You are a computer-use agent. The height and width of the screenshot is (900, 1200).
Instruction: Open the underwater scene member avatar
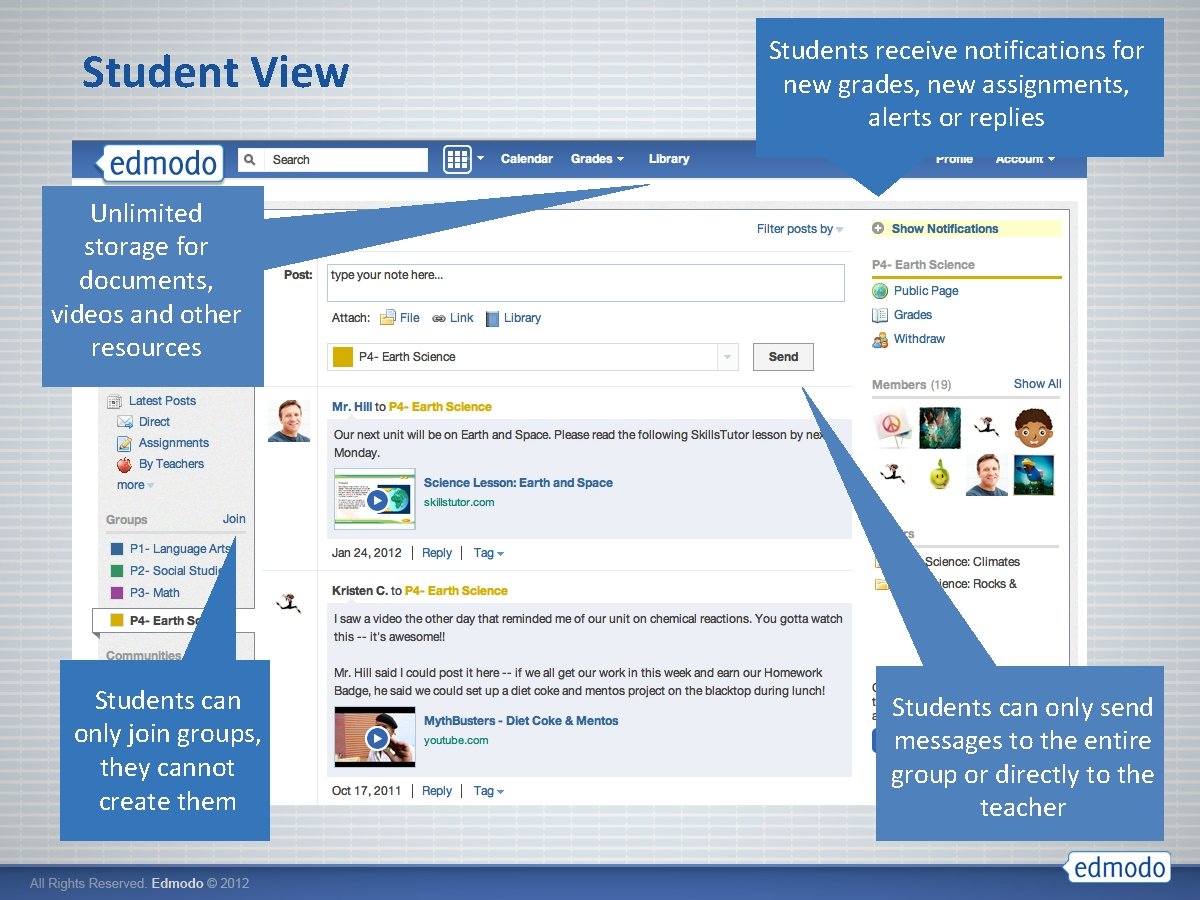(940, 428)
